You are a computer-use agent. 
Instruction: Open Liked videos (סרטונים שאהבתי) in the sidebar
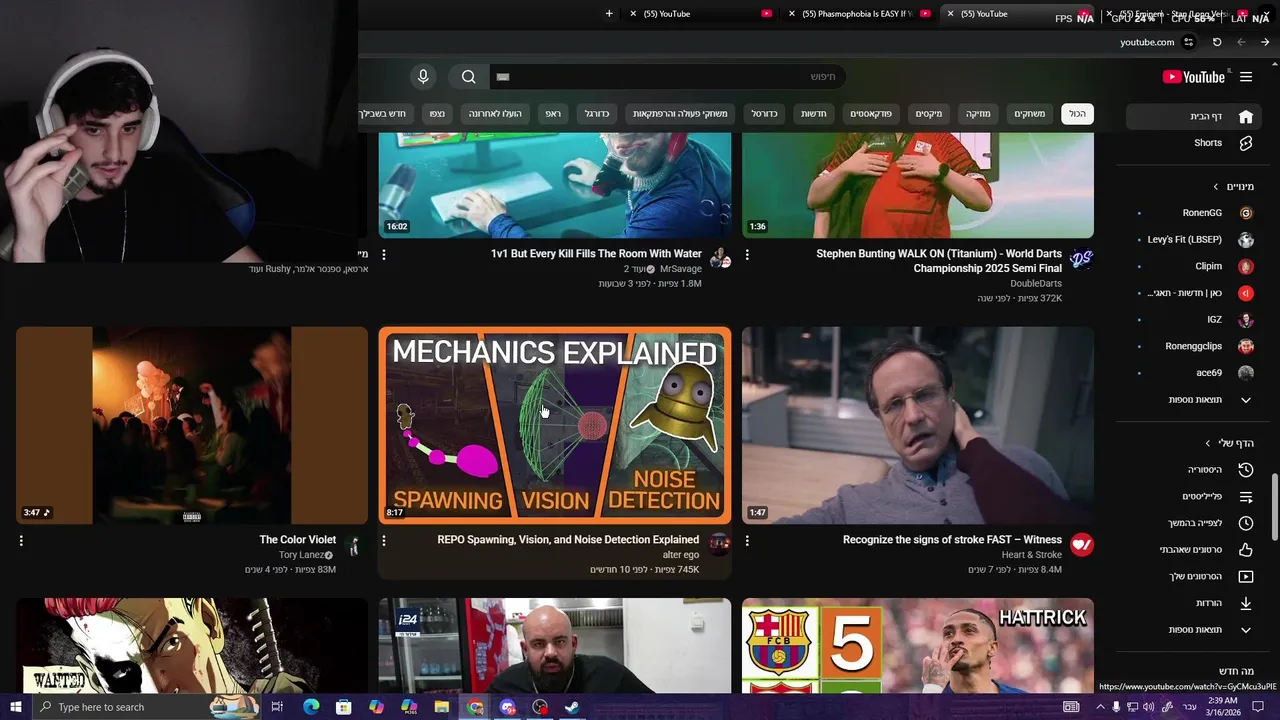(1192, 550)
